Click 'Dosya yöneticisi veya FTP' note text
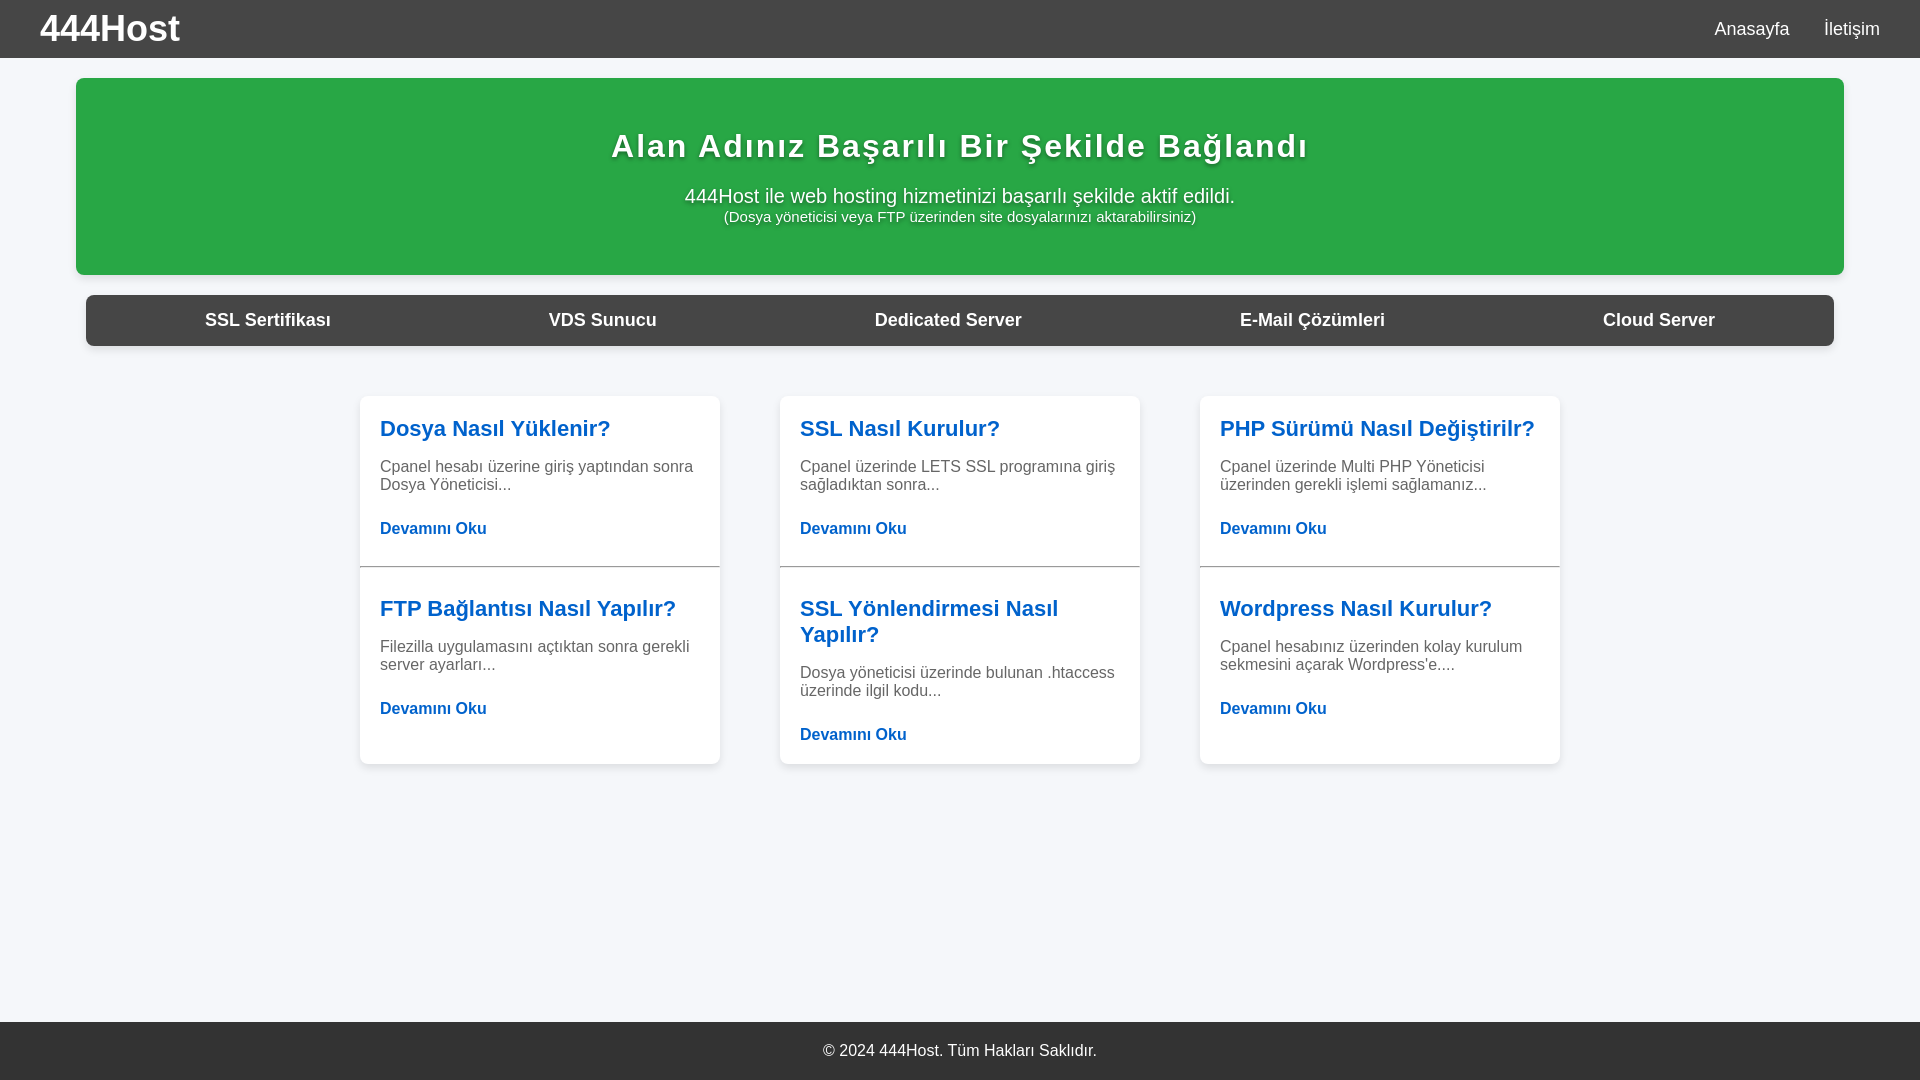Viewport: 1920px width, 1080px height. tap(959, 217)
